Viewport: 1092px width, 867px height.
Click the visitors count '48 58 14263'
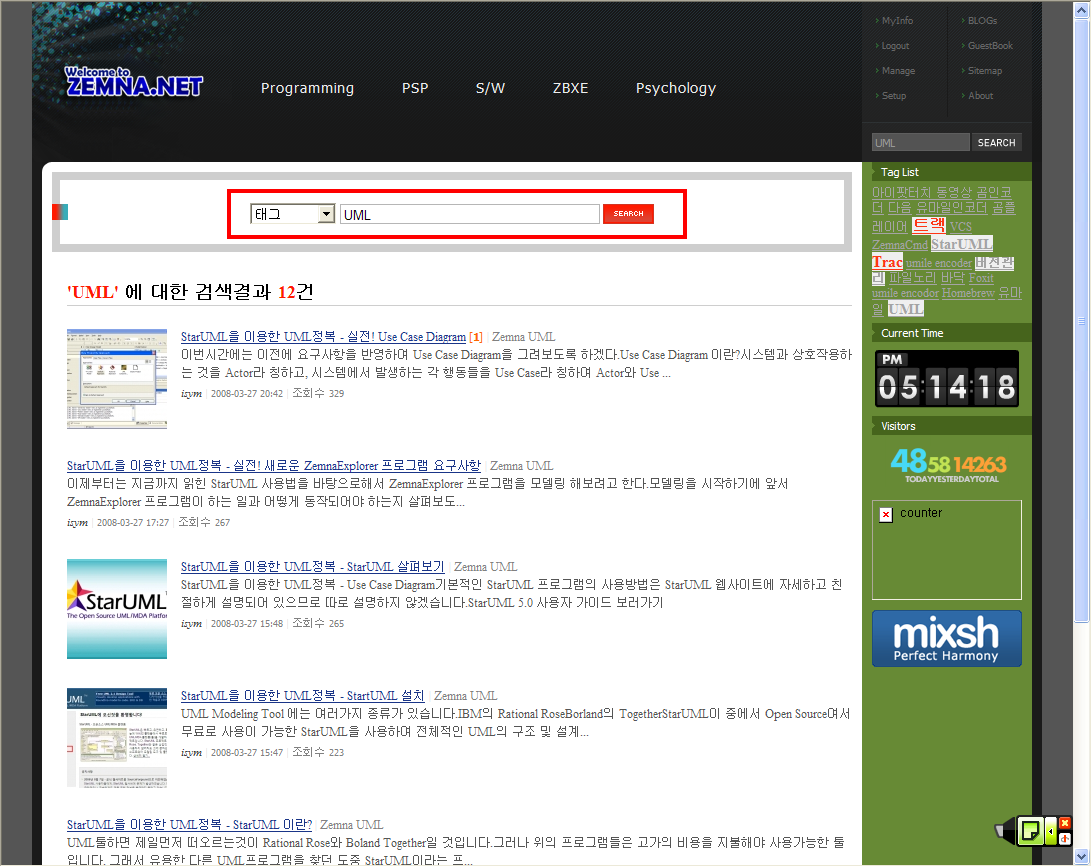pyautogui.click(x=949, y=464)
